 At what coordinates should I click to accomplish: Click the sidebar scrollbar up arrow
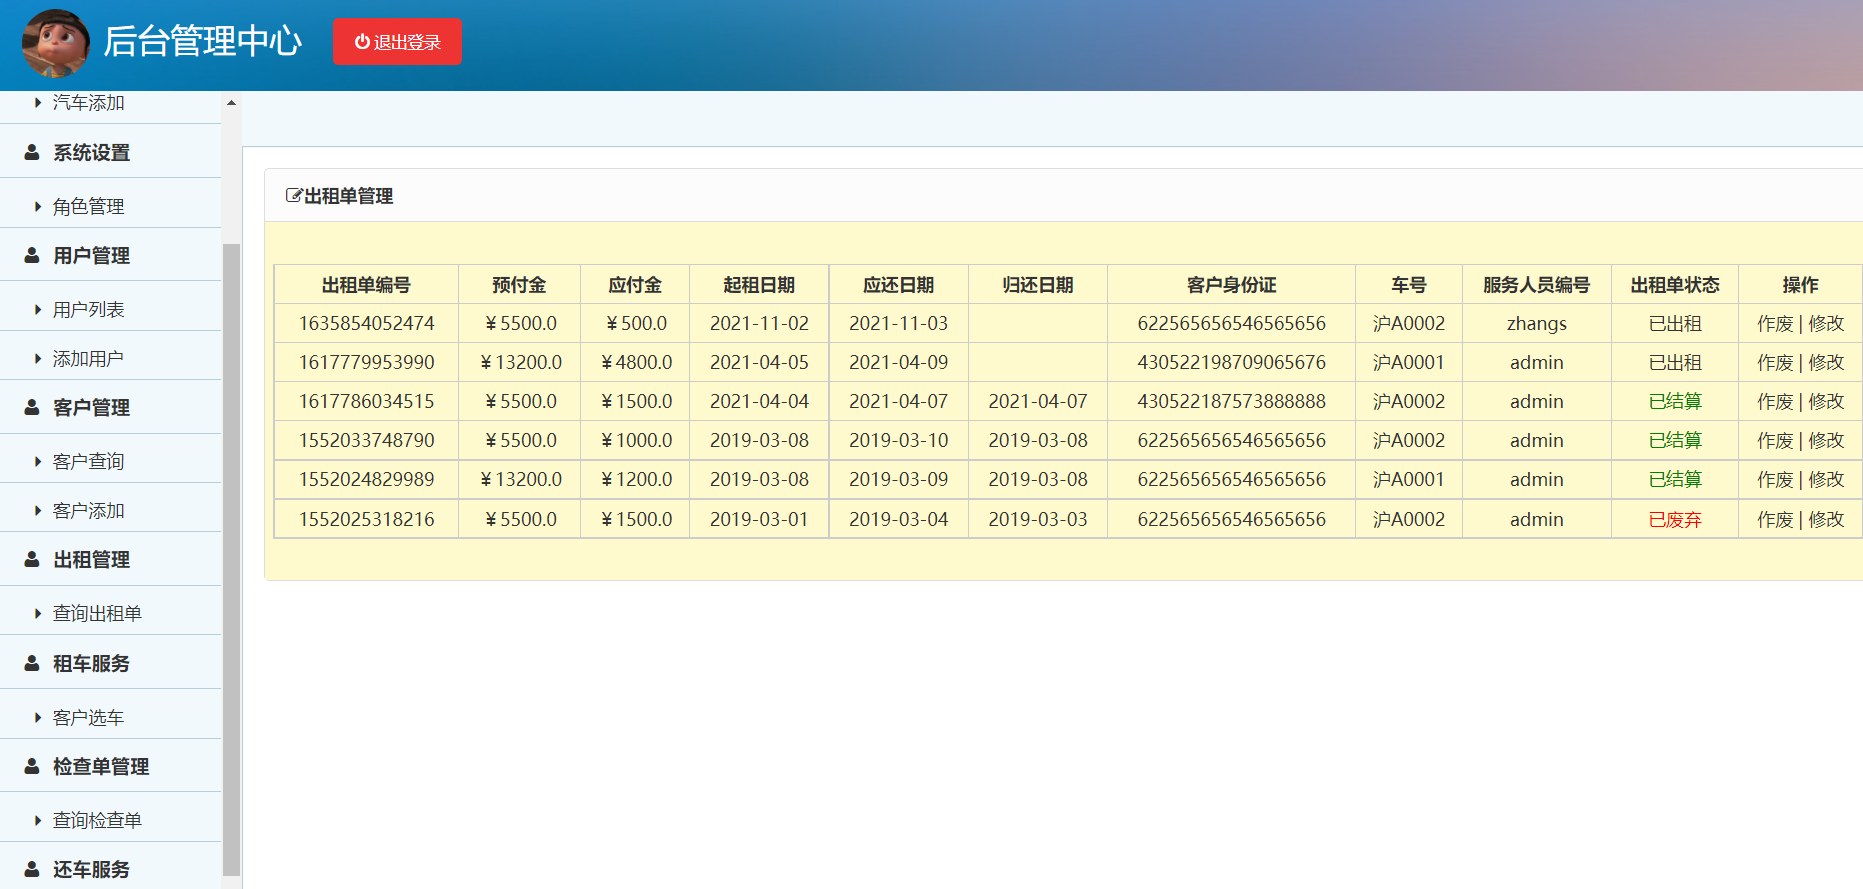231,103
